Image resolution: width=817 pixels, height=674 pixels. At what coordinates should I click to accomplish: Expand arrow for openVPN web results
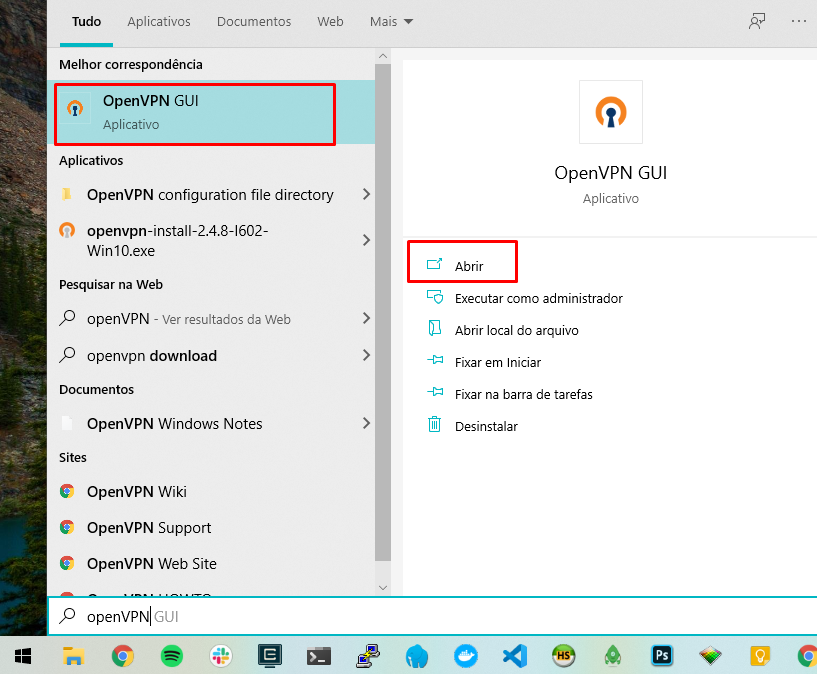point(366,318)
